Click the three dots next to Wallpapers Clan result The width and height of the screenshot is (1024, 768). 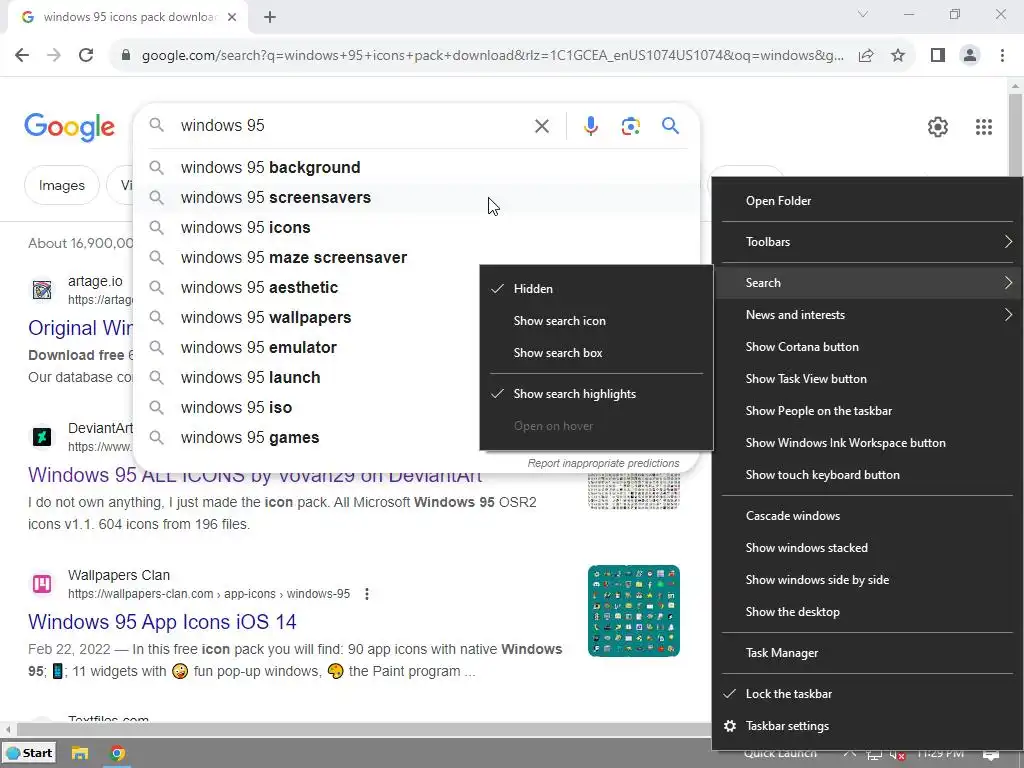(367, 594)
